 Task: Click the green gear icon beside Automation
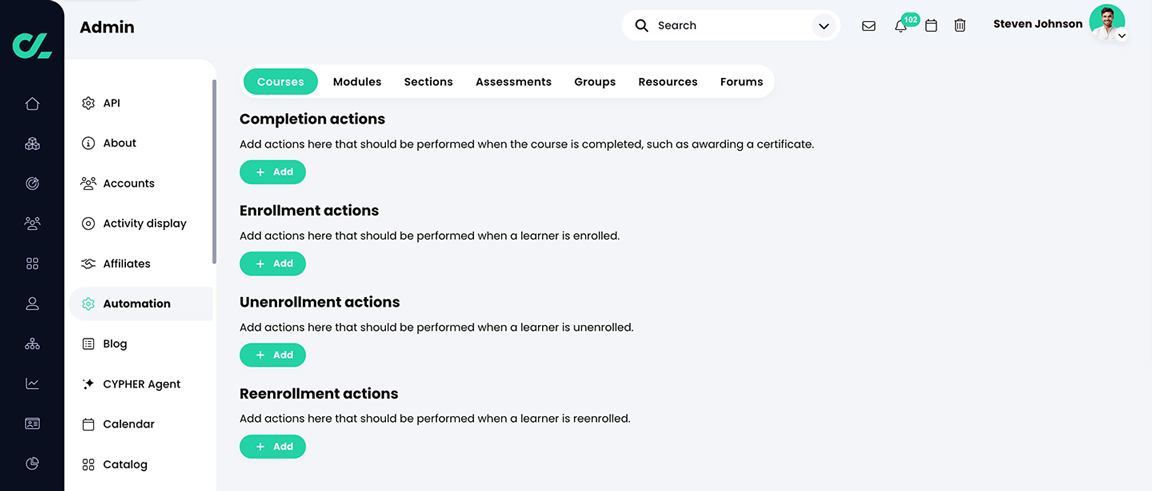(x=88, y=304)
